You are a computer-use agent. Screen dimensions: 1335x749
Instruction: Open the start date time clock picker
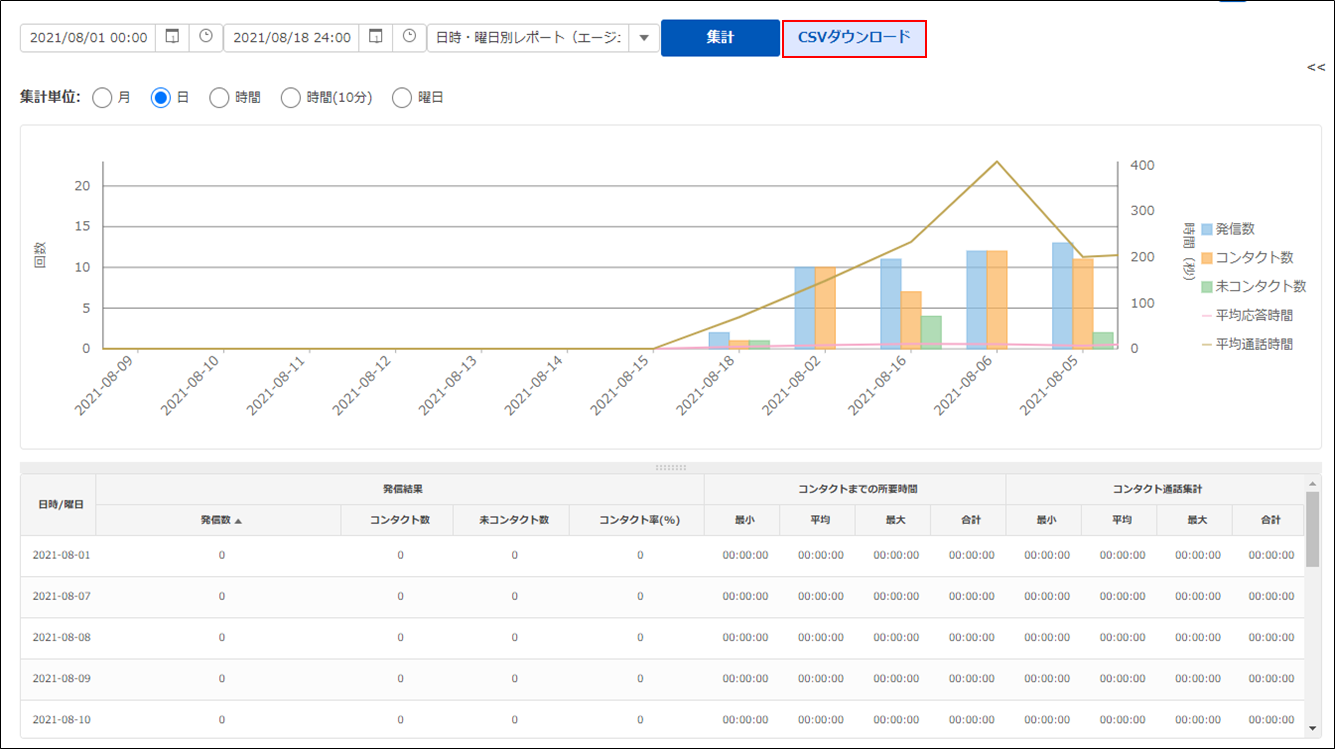206,38
